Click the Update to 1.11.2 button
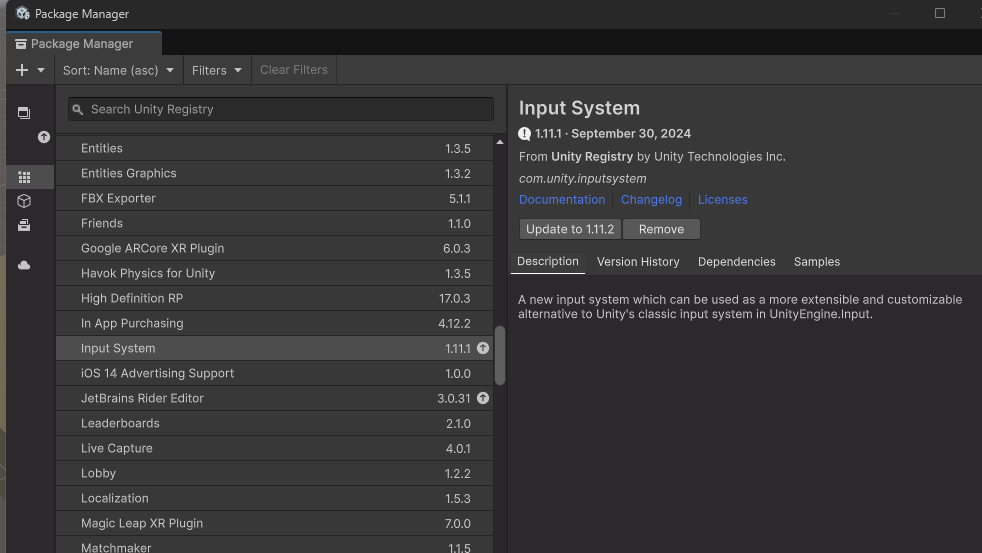The image size is (982, 553). [570, 229]
